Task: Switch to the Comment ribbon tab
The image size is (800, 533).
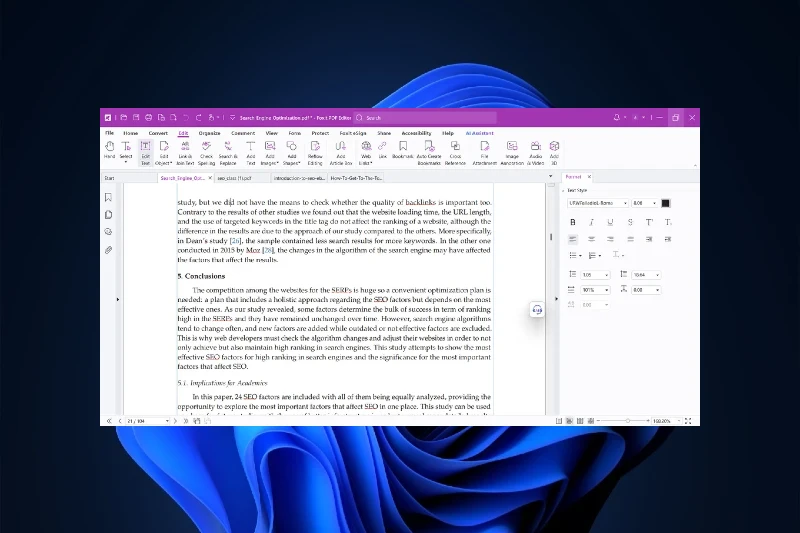Action: (x=243, y=133)
